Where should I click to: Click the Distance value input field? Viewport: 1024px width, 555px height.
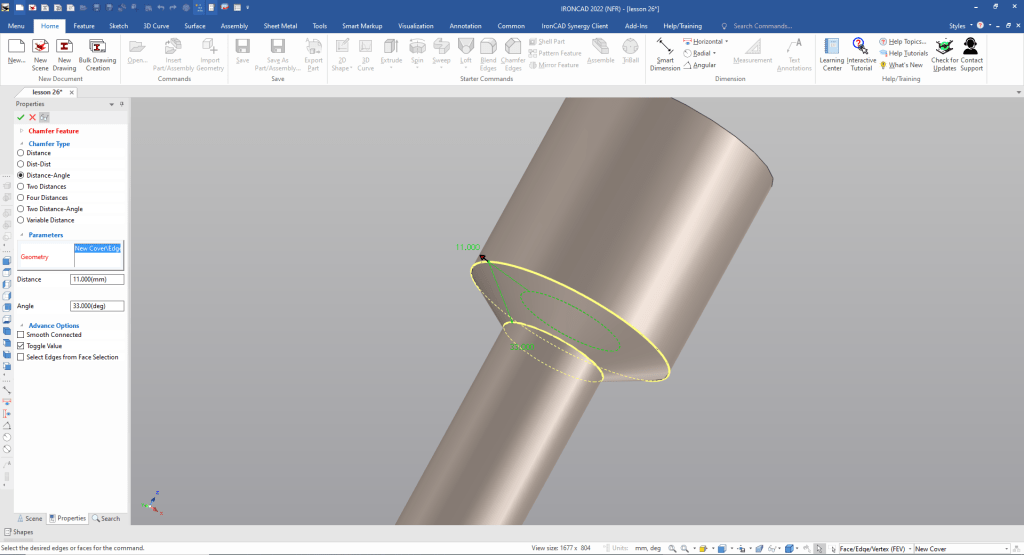(97, 280)
